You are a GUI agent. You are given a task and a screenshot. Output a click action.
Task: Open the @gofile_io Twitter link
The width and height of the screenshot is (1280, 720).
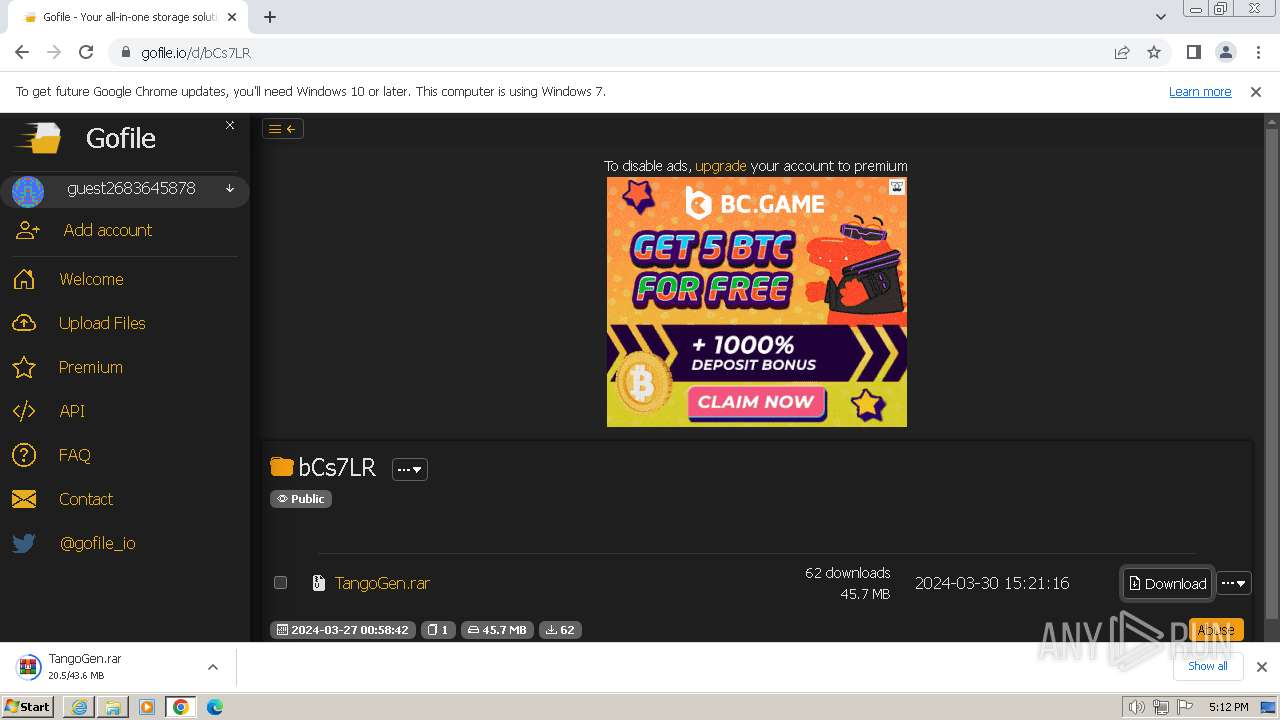click(x=98, y=543)
